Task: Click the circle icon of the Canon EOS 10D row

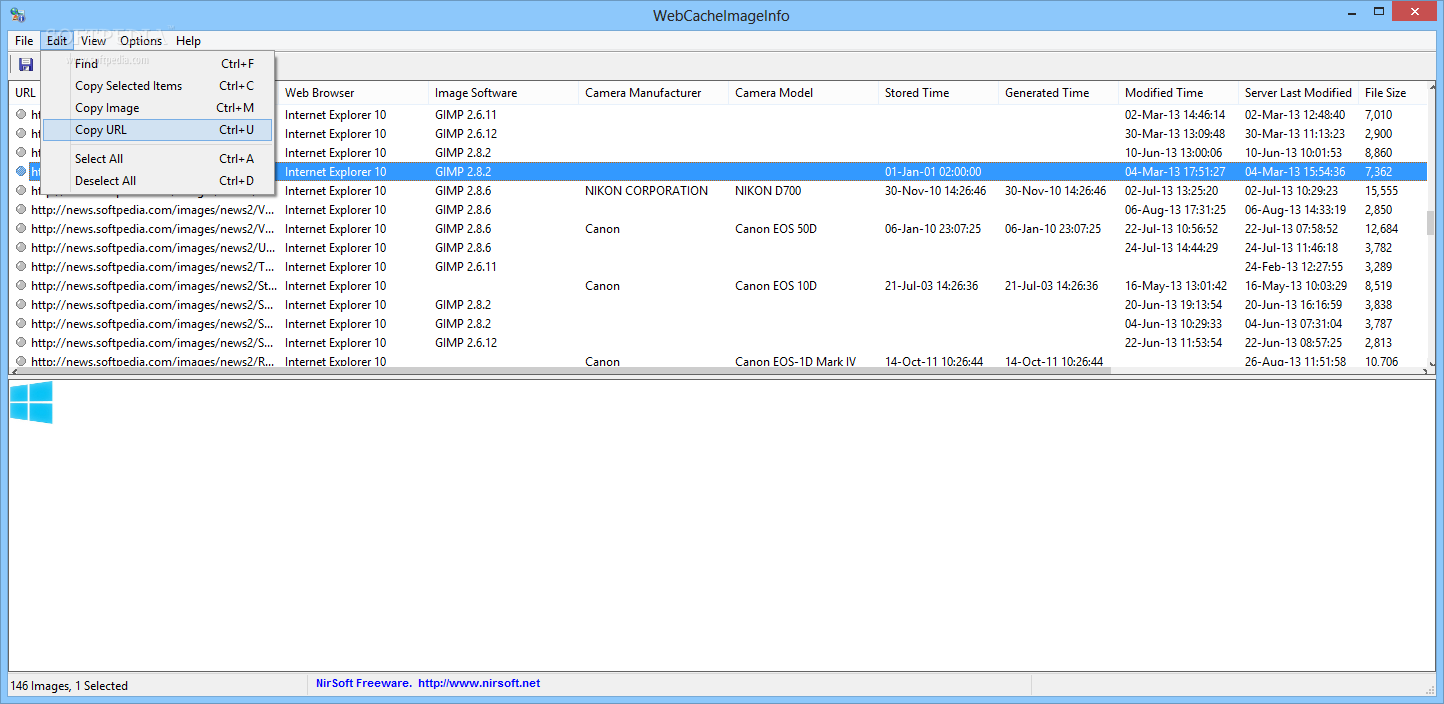Action: click(x=21, y=286)
